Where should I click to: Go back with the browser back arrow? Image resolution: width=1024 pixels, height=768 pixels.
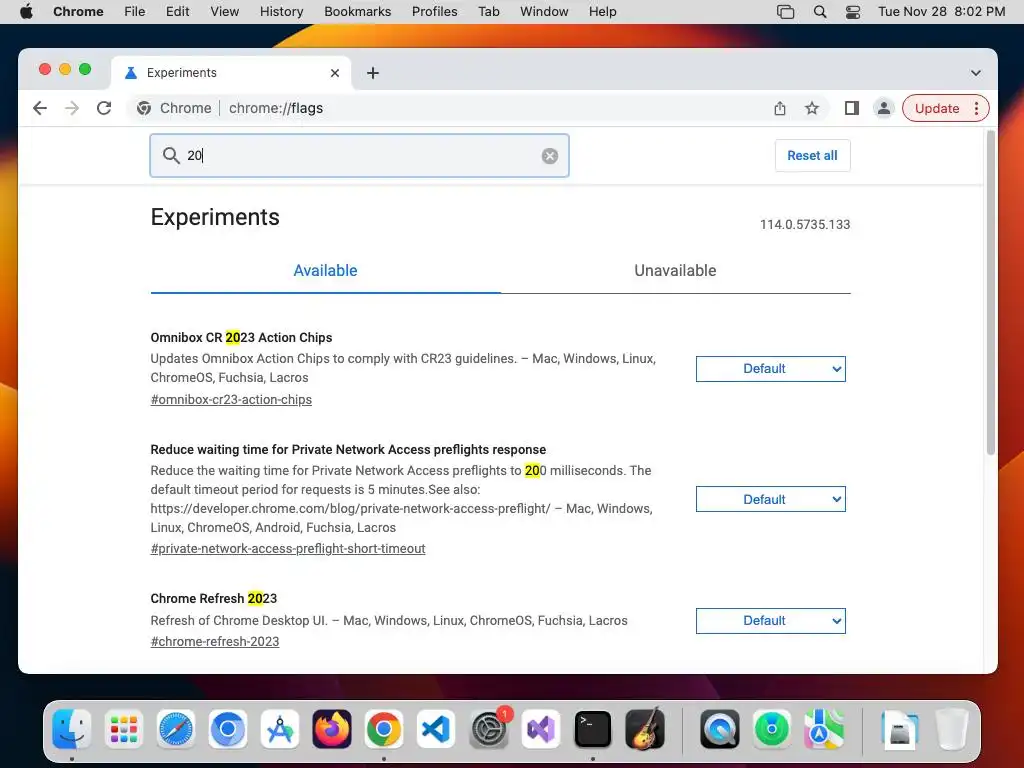[x=40, y=108]
